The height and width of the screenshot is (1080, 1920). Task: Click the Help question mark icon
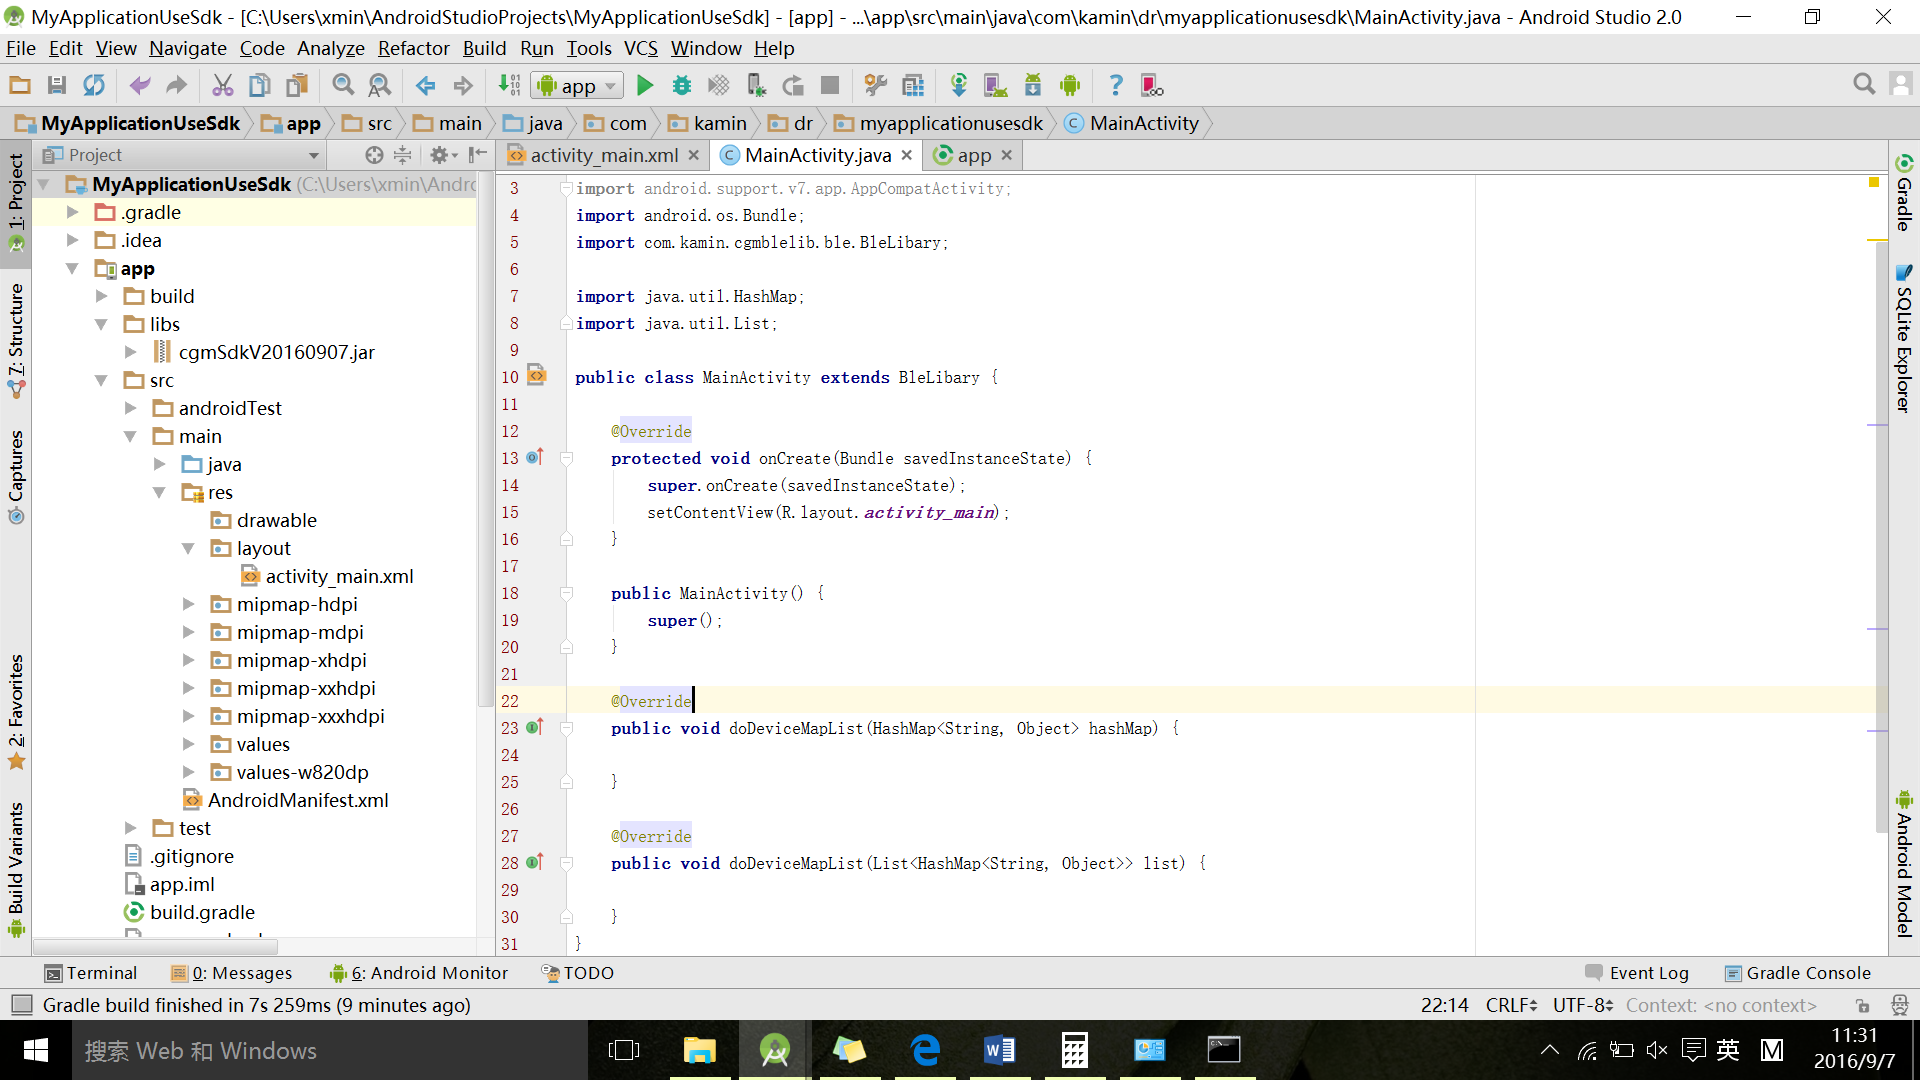pos(1116,86)
